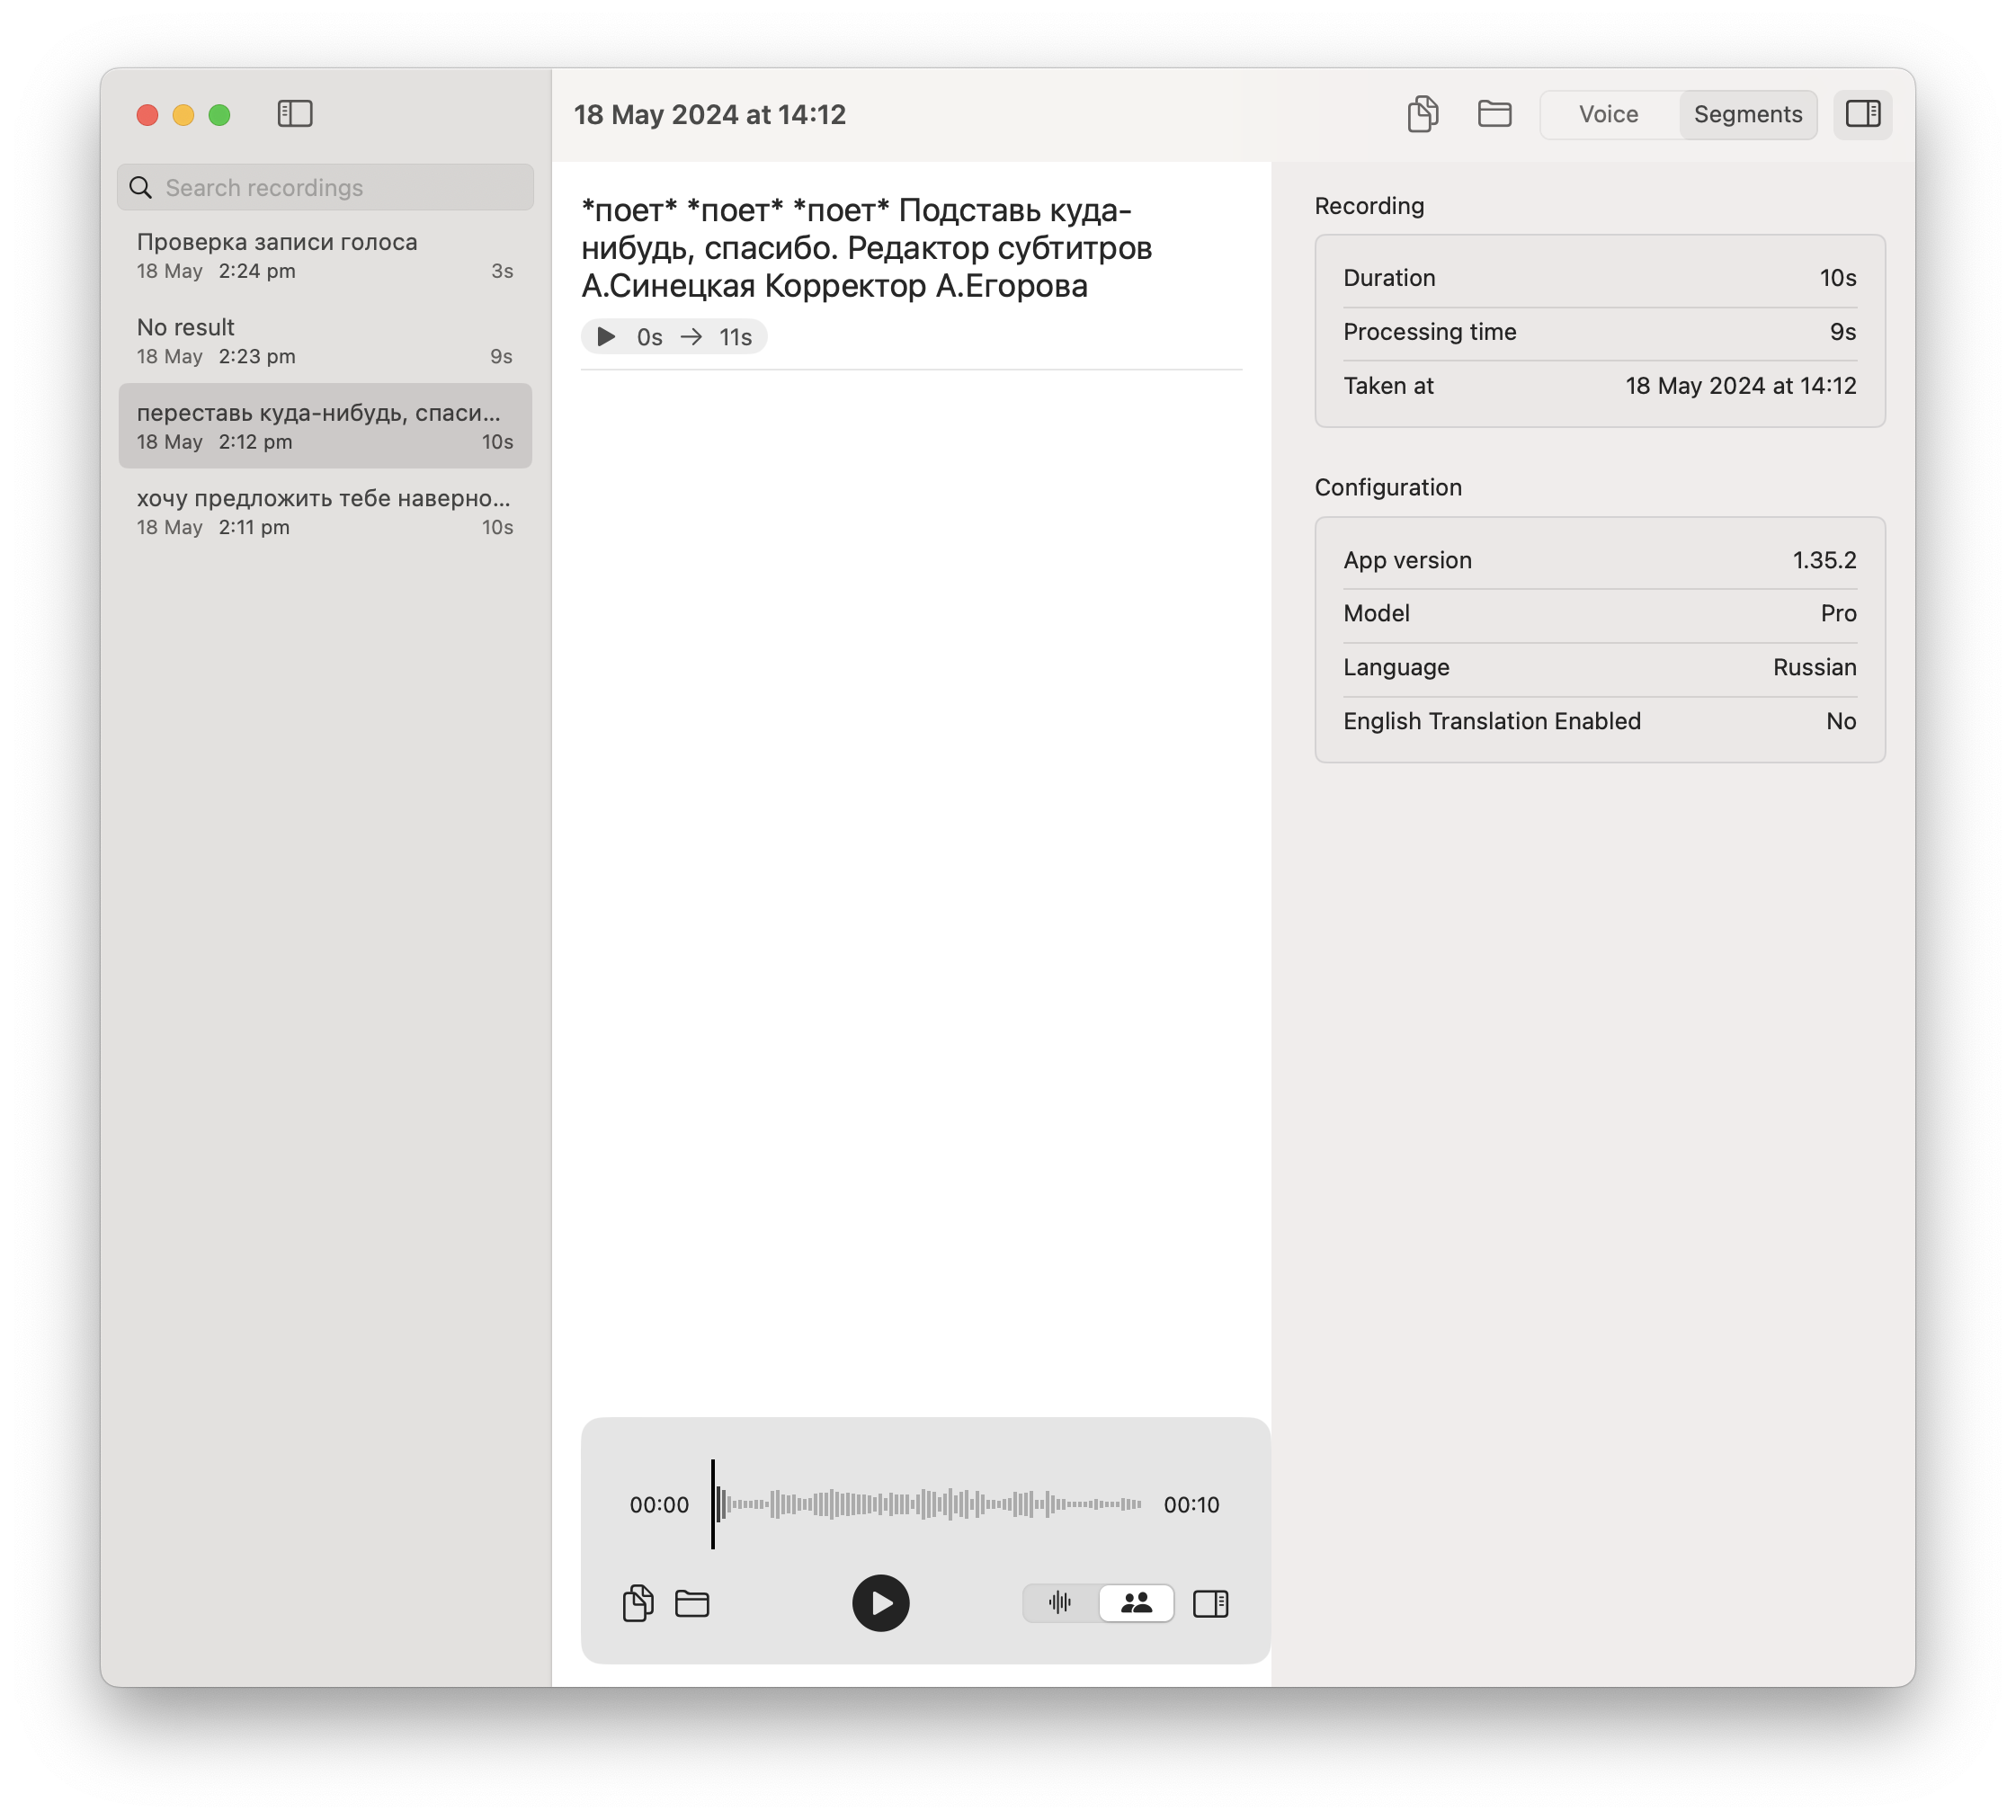
Task: Toggle the left sidebar panel icon
Action: tap(294, 114)
